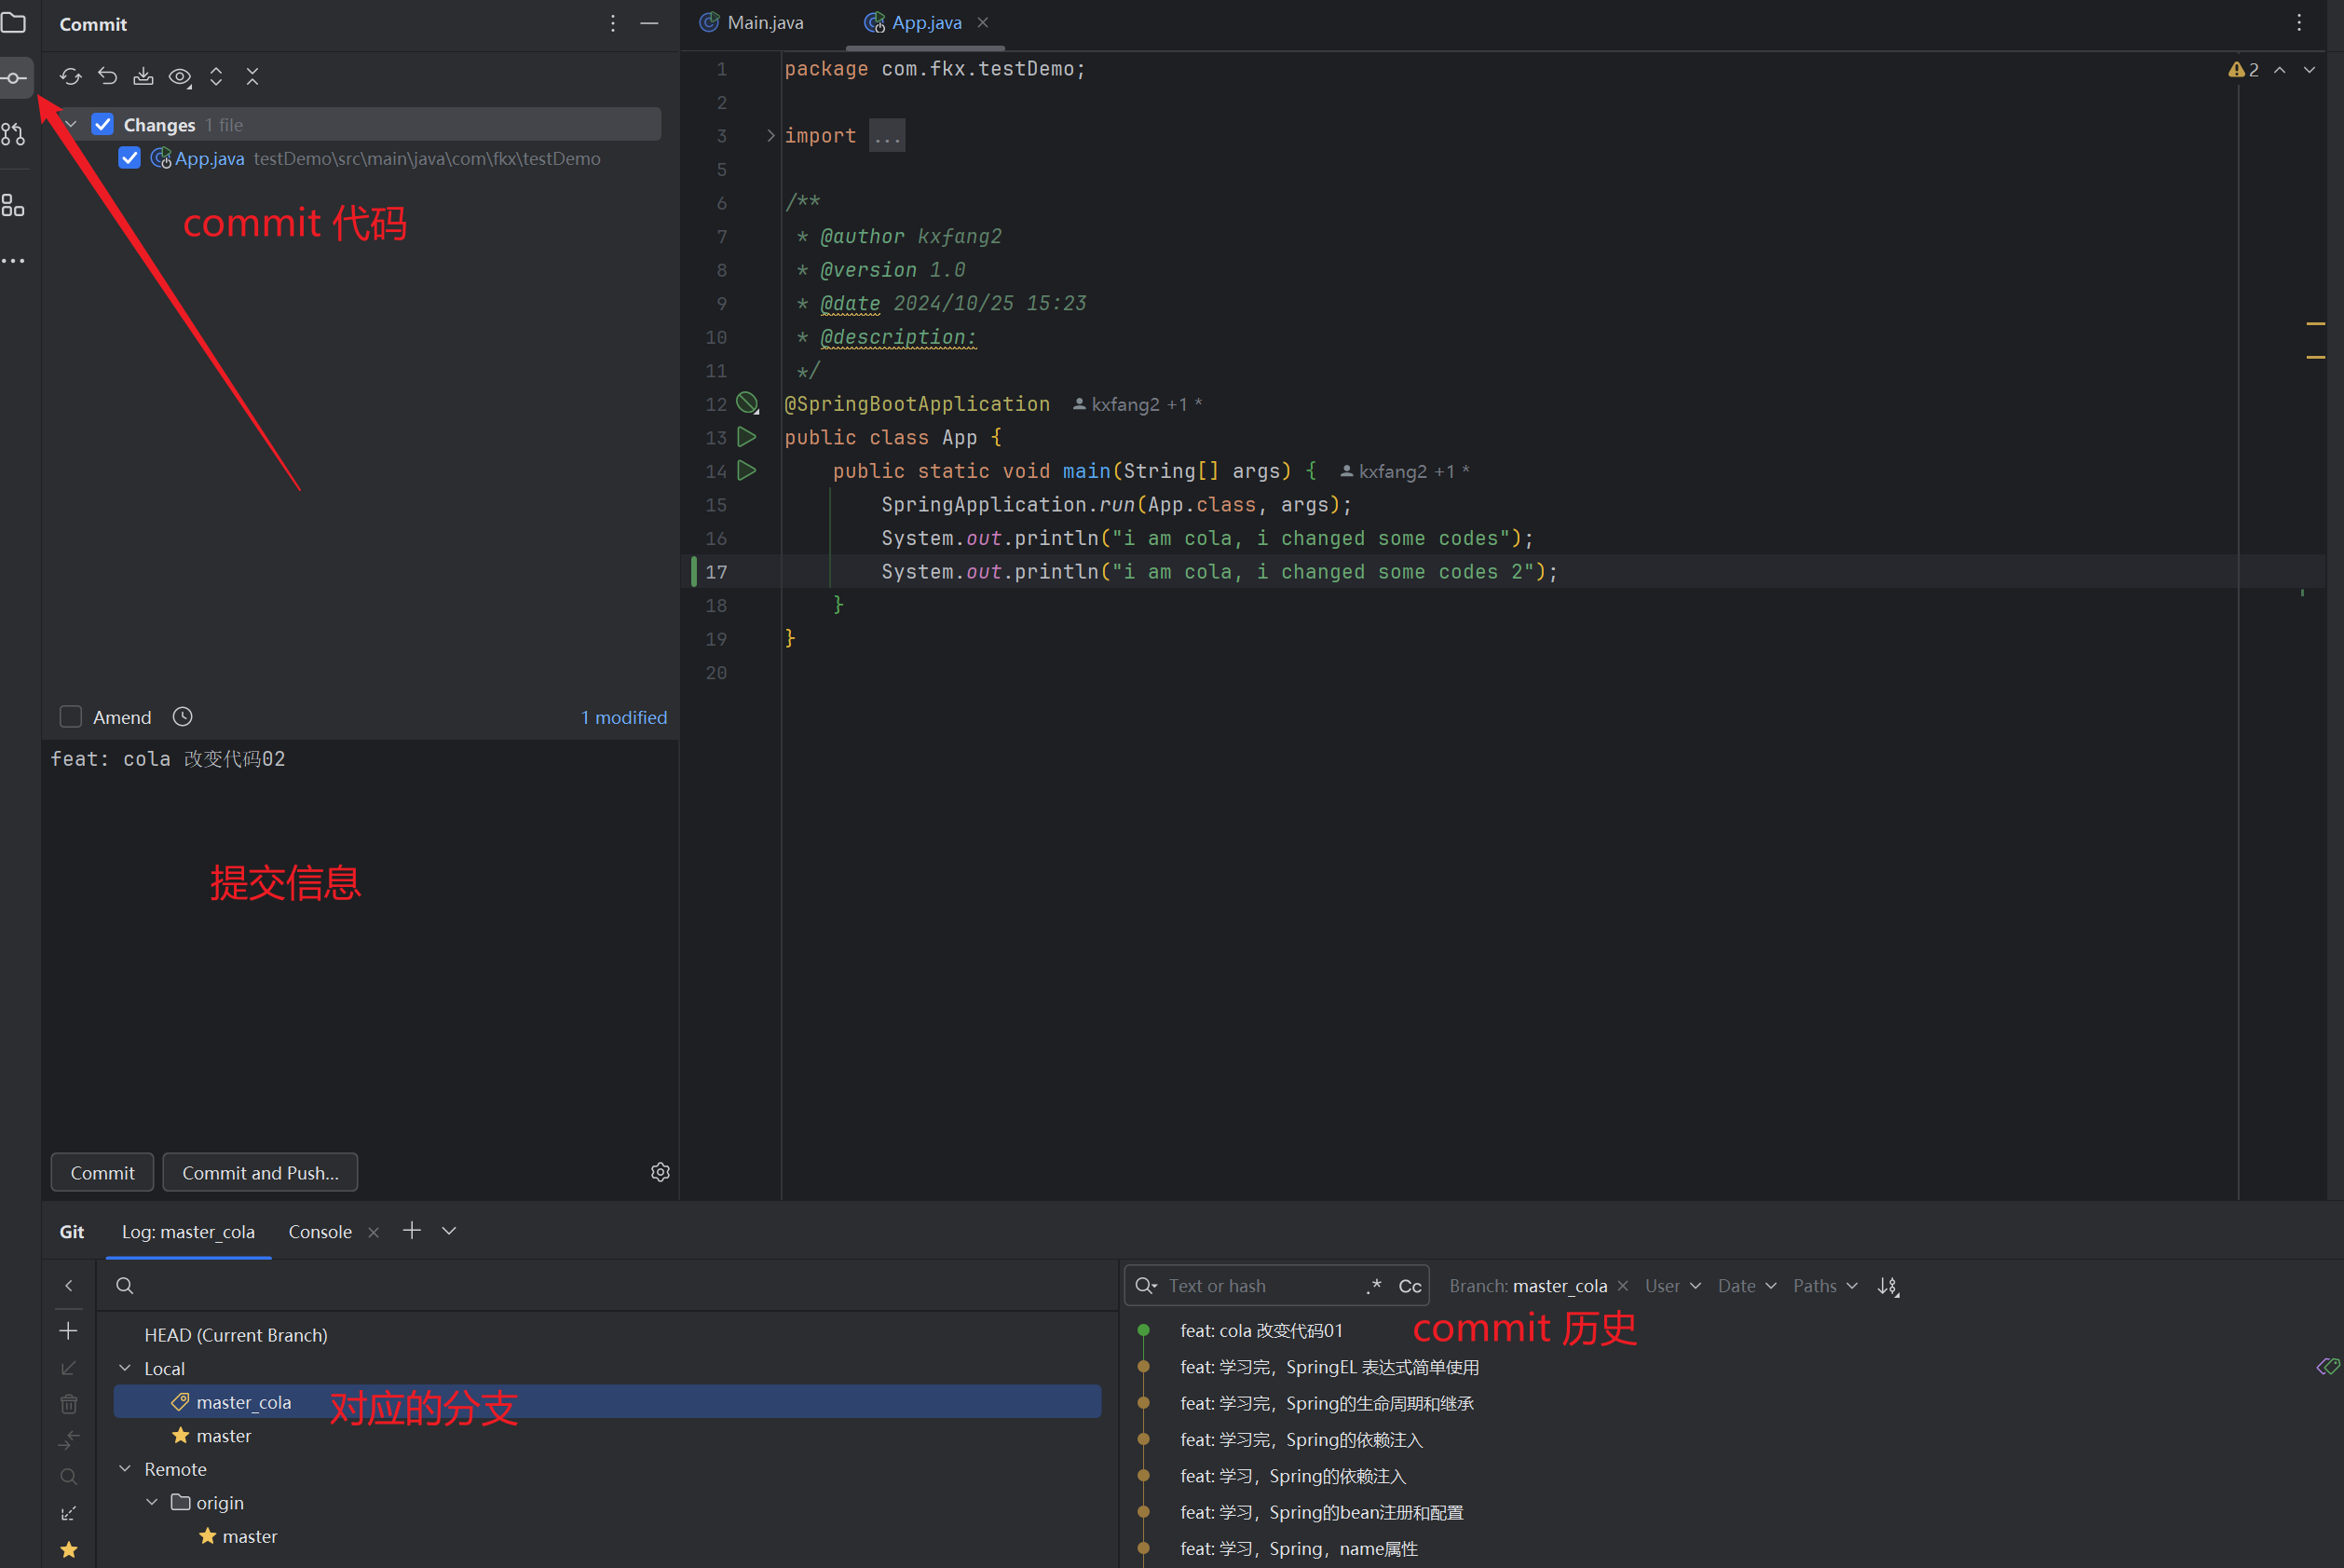Image resolution: width=2344 pixels, height=1568 pixels.
Task: Switch to Log: master_cola tab
Action: [x=188, y=1232]
